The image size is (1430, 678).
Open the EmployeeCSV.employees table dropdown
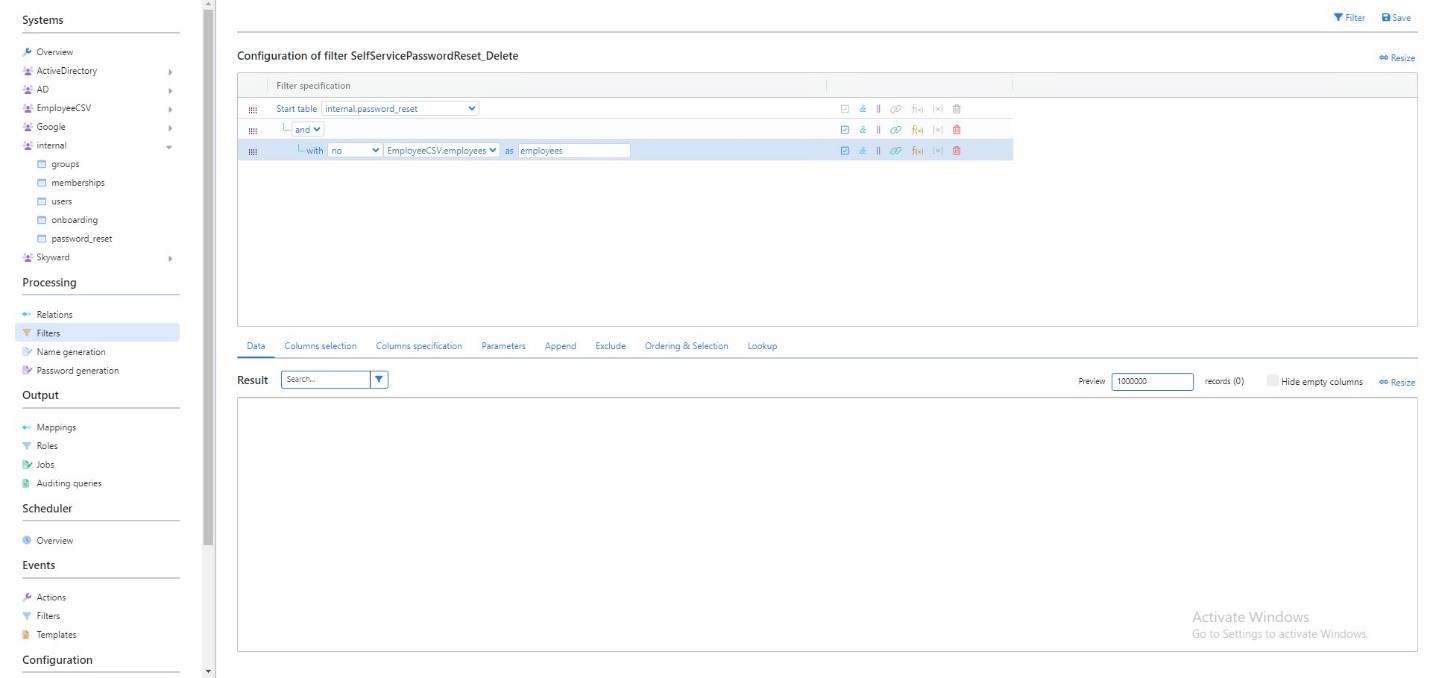click(x=441, y=151)
